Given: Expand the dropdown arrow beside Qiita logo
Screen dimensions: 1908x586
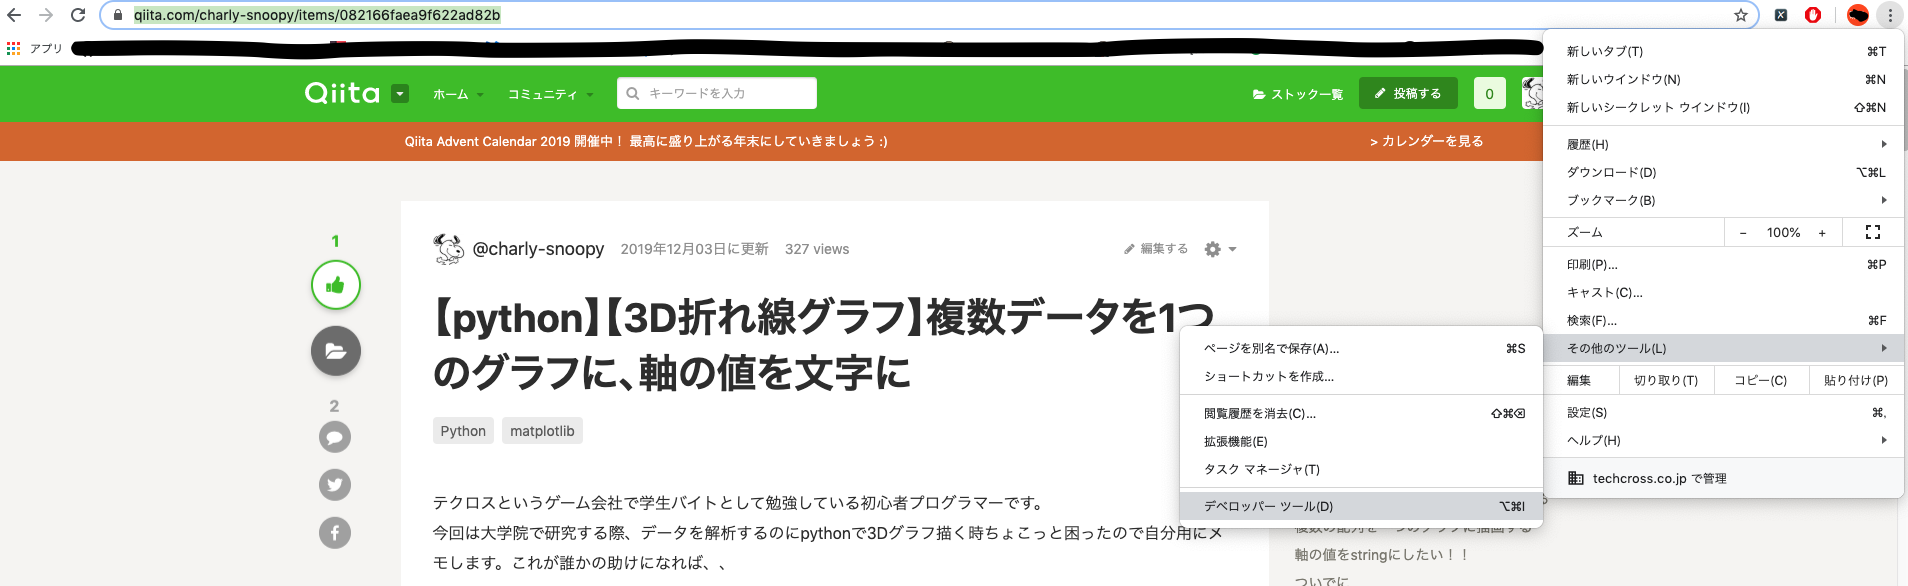Looking at the screenshot, I should tap(400, 93).
